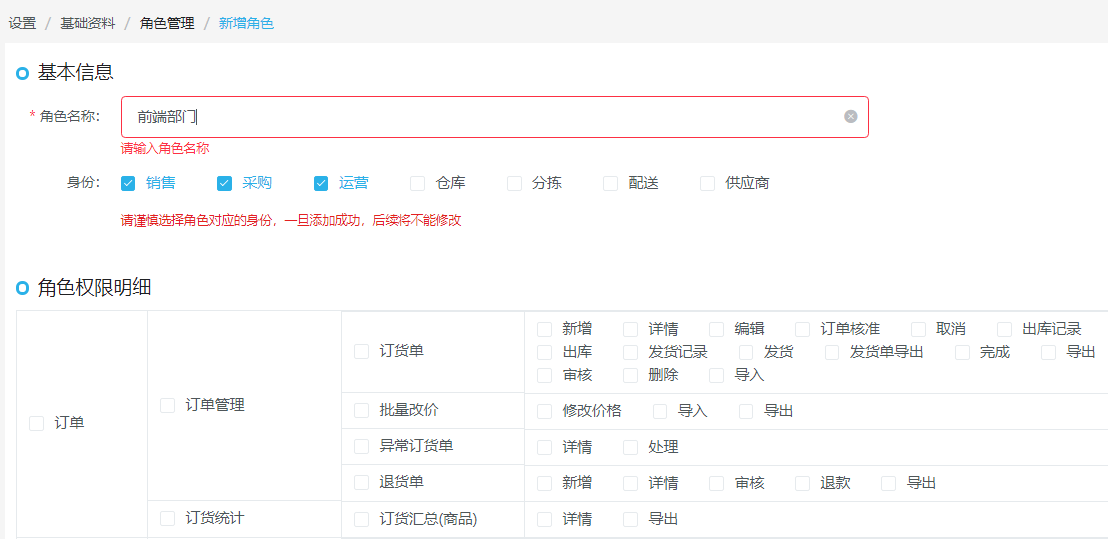Check 详情 in the 异常订货单 row
The width and height of the screenshot is (1108, 539).
point(545,447)
